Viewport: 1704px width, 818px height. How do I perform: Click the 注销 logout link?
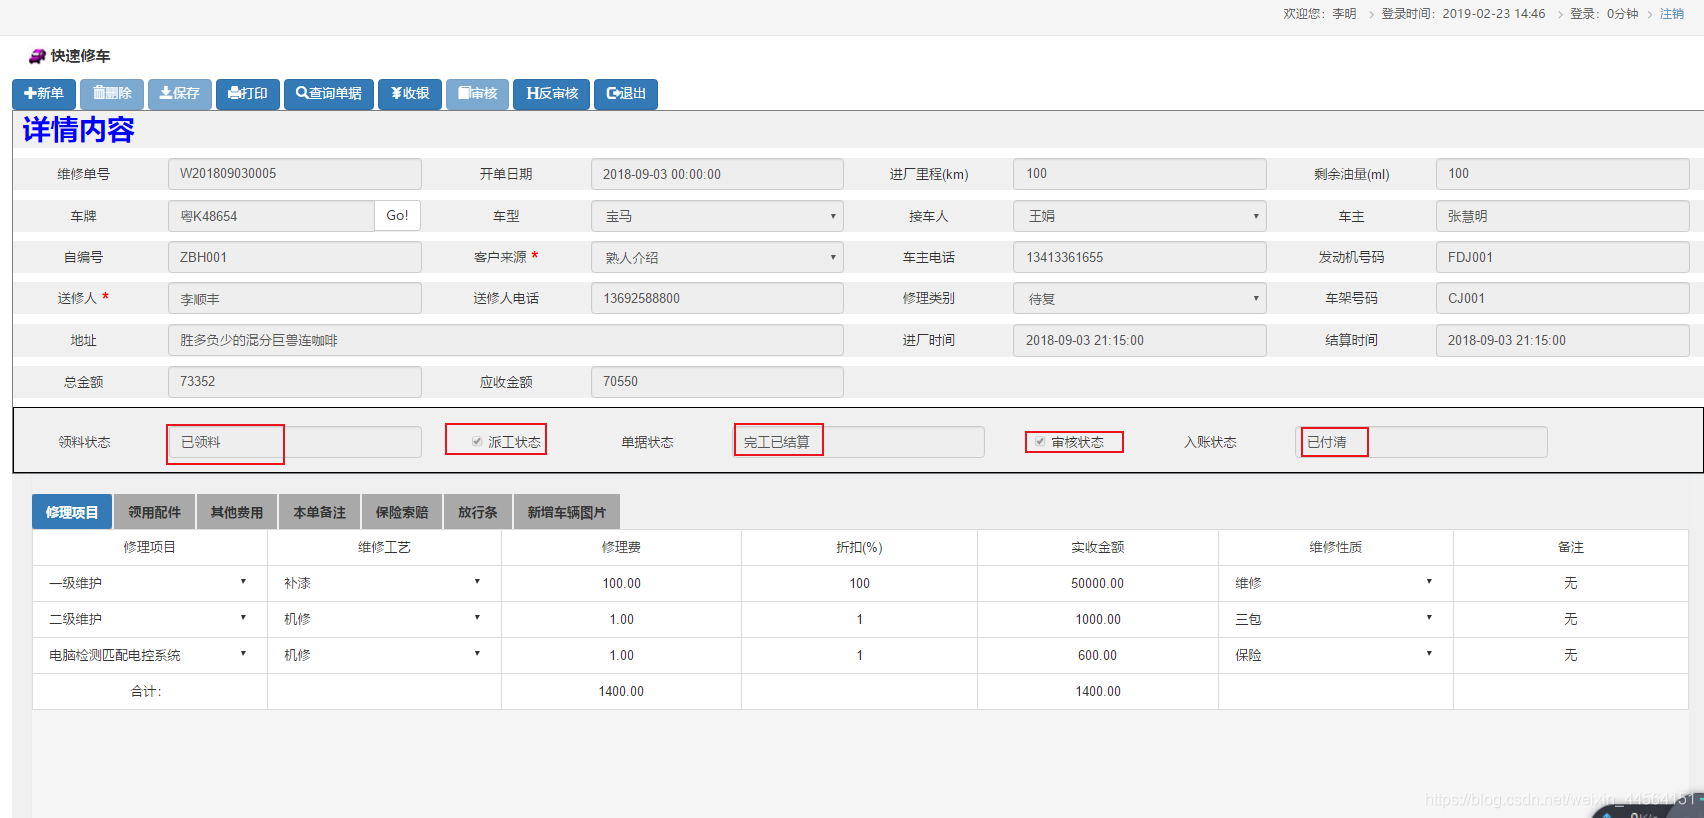1672,14
